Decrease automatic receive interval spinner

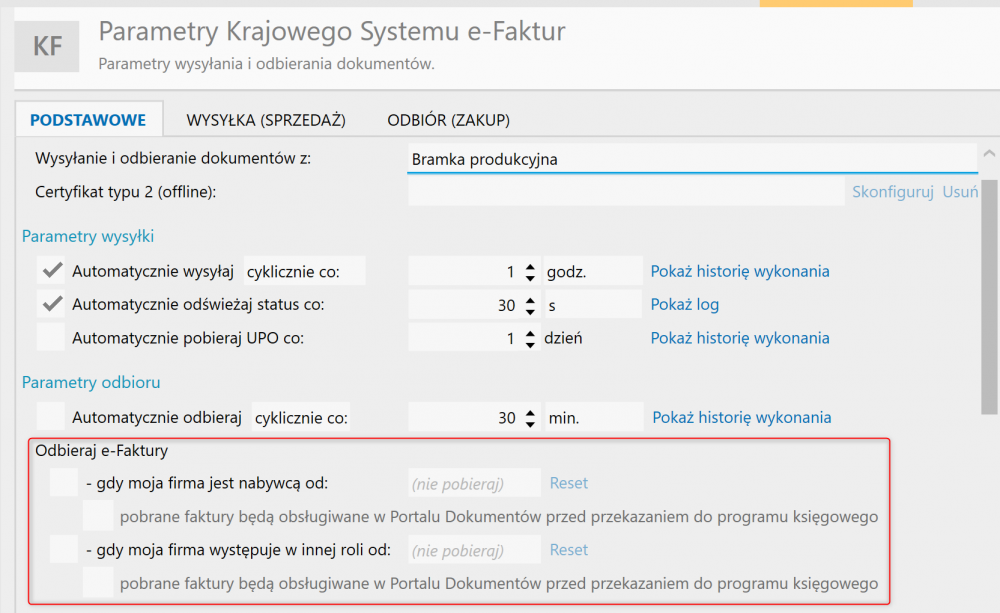[530, 424]
